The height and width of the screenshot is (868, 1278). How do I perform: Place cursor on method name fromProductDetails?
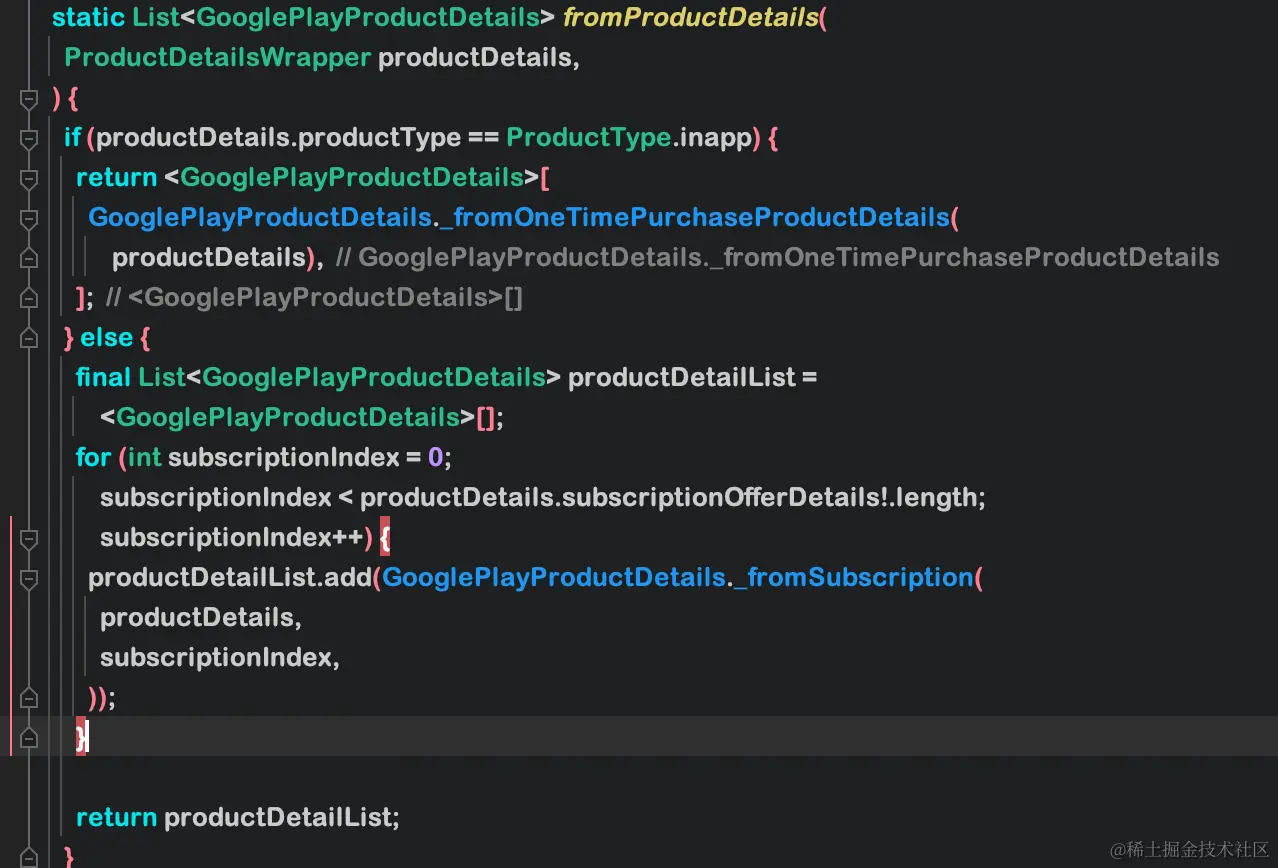(x=691, y=17)
